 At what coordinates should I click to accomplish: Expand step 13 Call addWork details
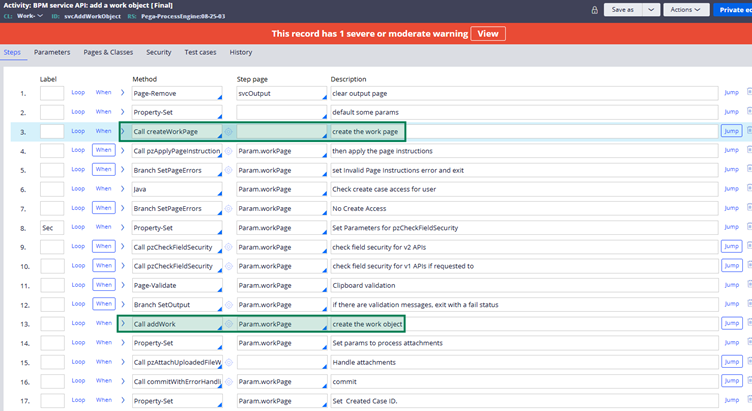(x=123, y=324)
